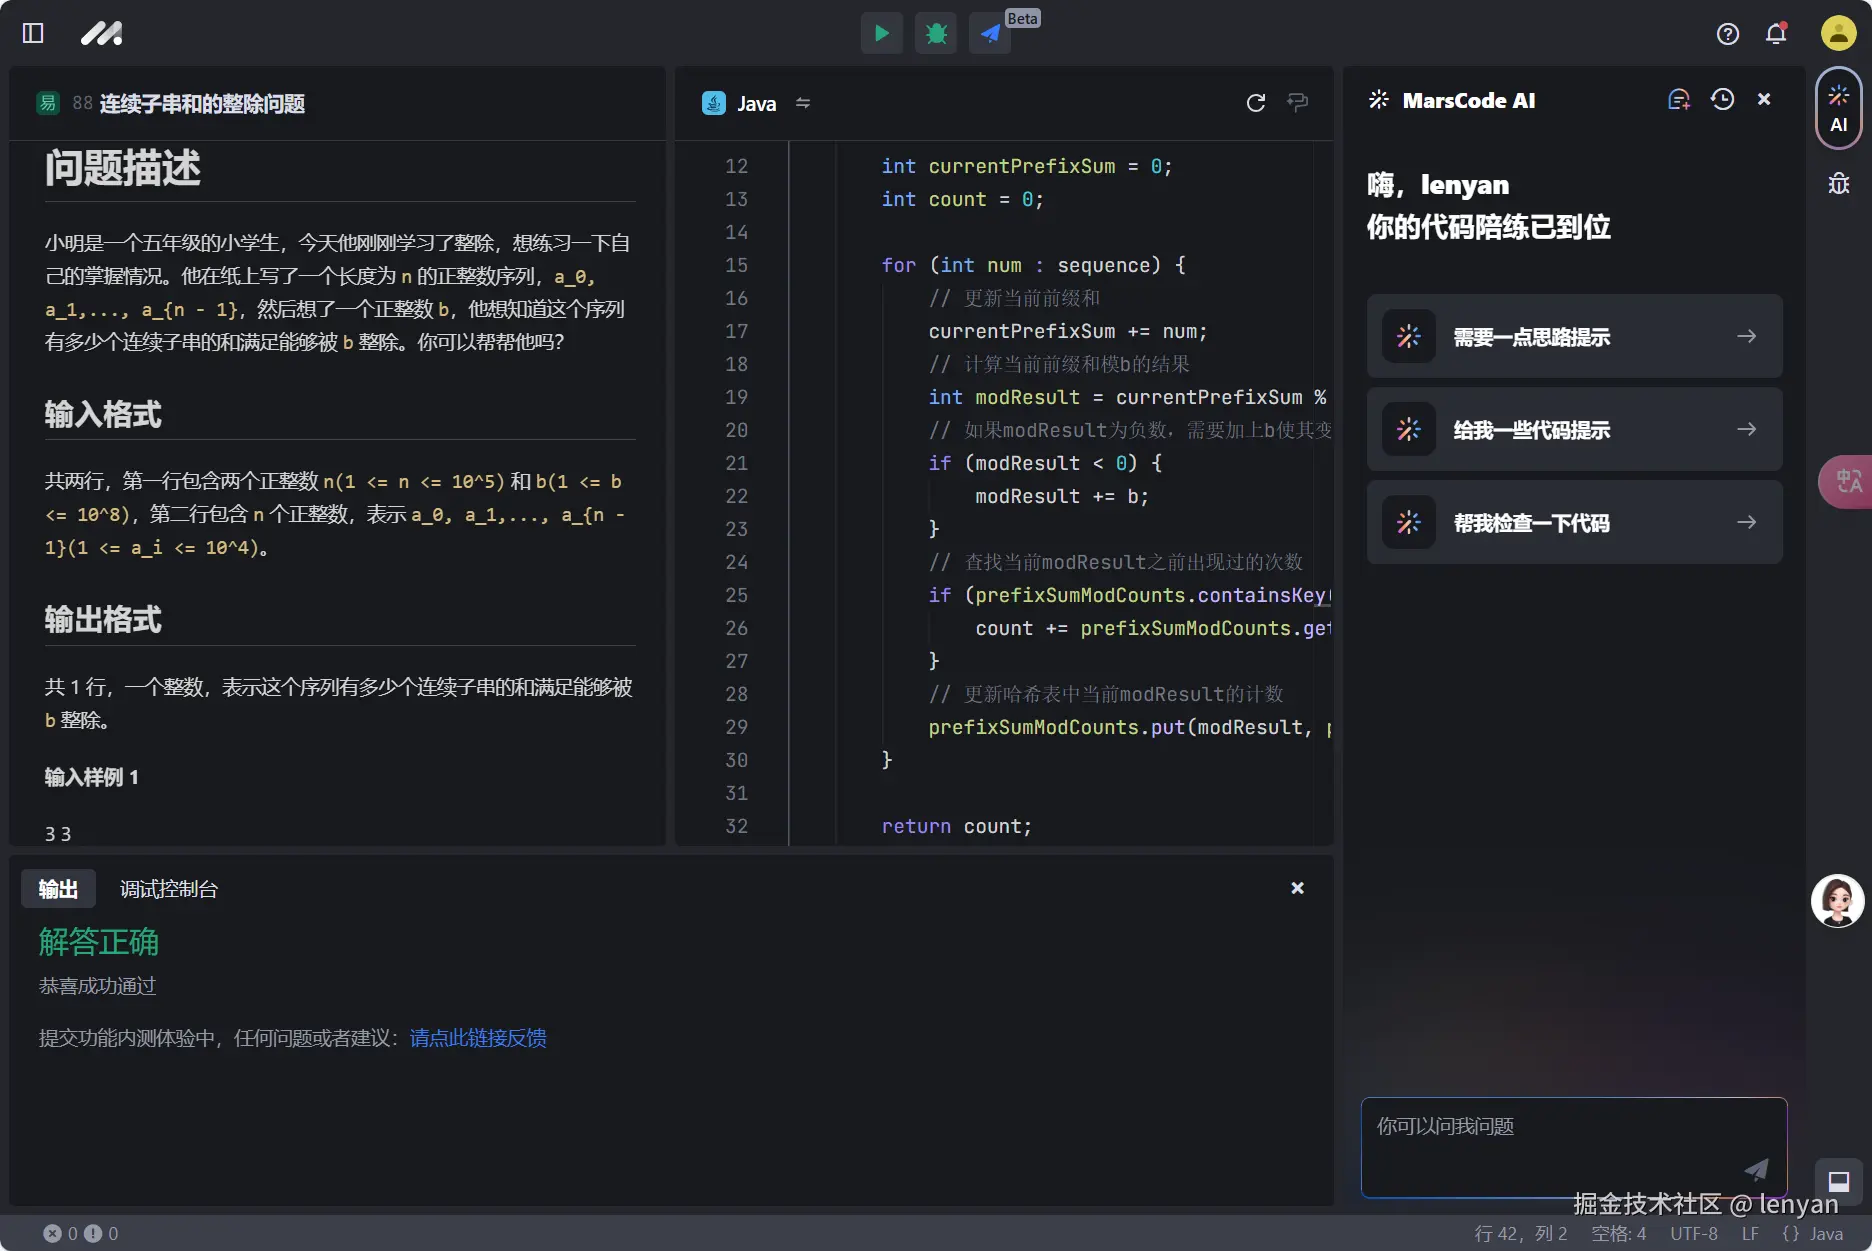The height and width of the screenshot is (1251, 1872).
Task: Open the user profile avatar
Action: coord(1838,33)
